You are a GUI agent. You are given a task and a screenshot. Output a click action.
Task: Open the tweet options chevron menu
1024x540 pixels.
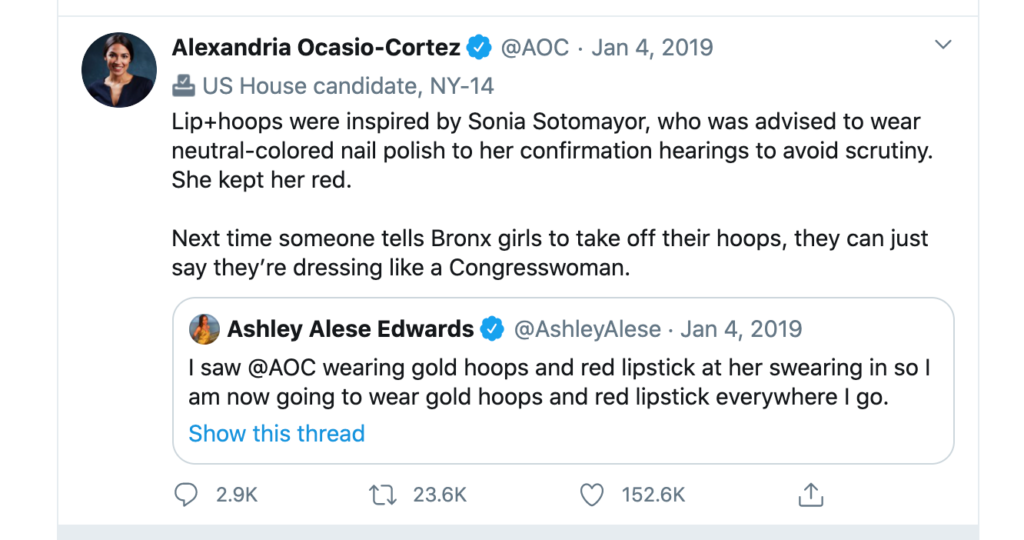(942, 45)
